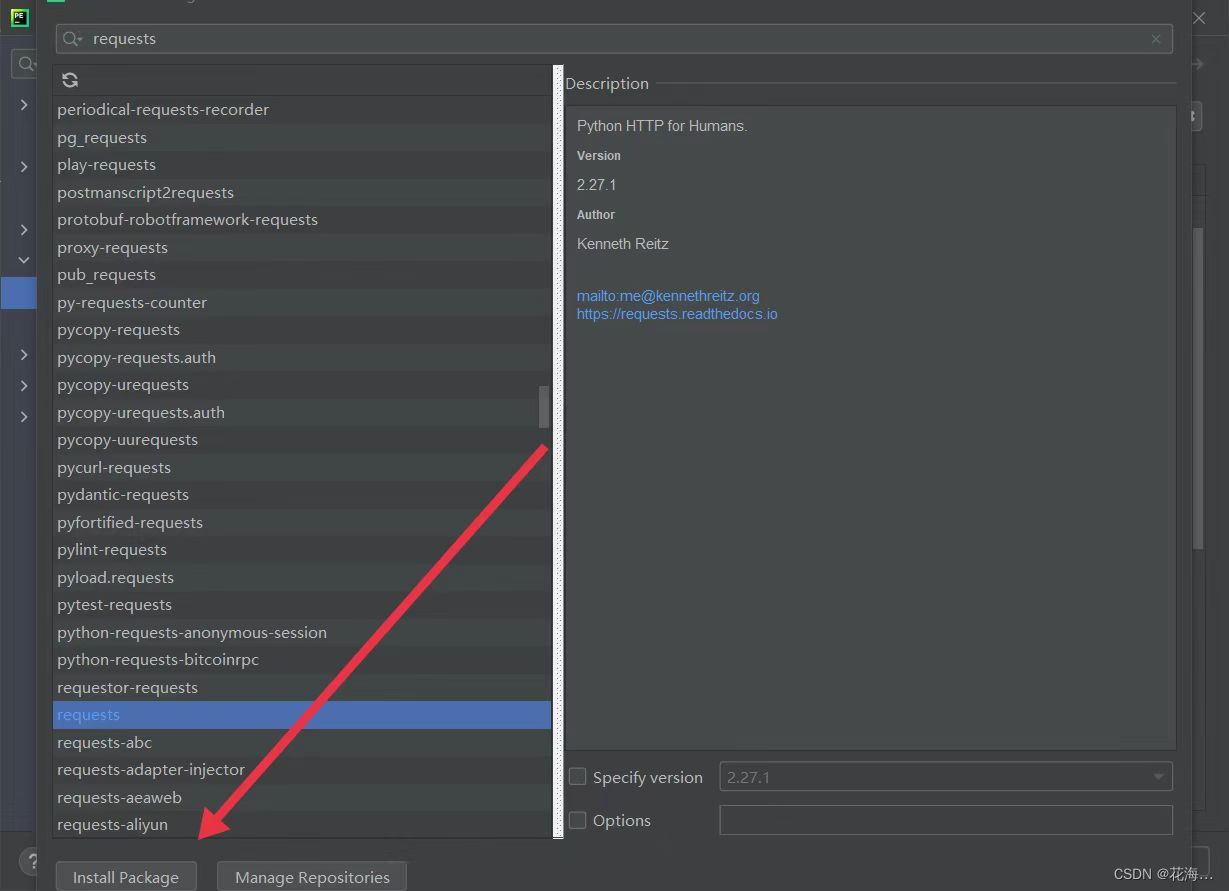
Task: Select pub_requests package
Action: tap(302, 275)
